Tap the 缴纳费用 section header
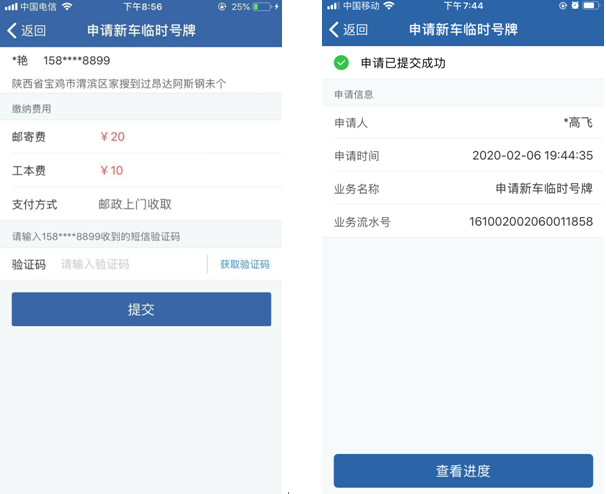Viewport: 606px width, 494px height. tap(31, 109)
